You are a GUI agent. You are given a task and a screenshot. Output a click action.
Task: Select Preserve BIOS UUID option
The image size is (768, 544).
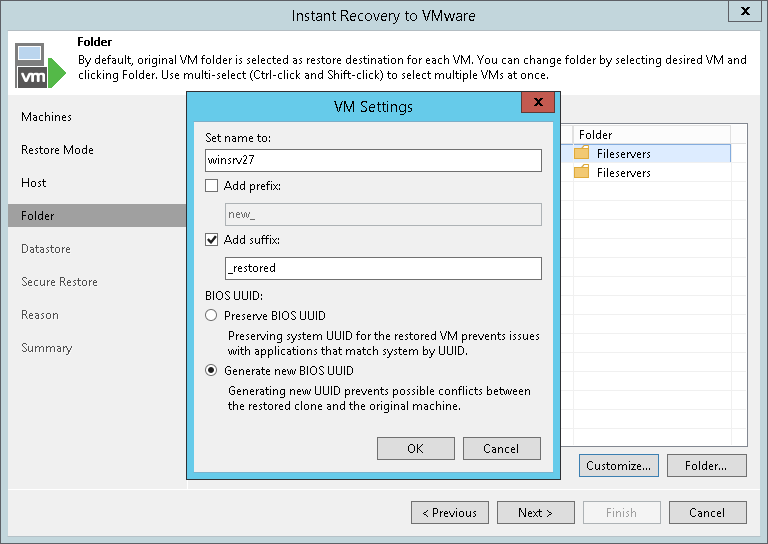click(x=211, y=316)
